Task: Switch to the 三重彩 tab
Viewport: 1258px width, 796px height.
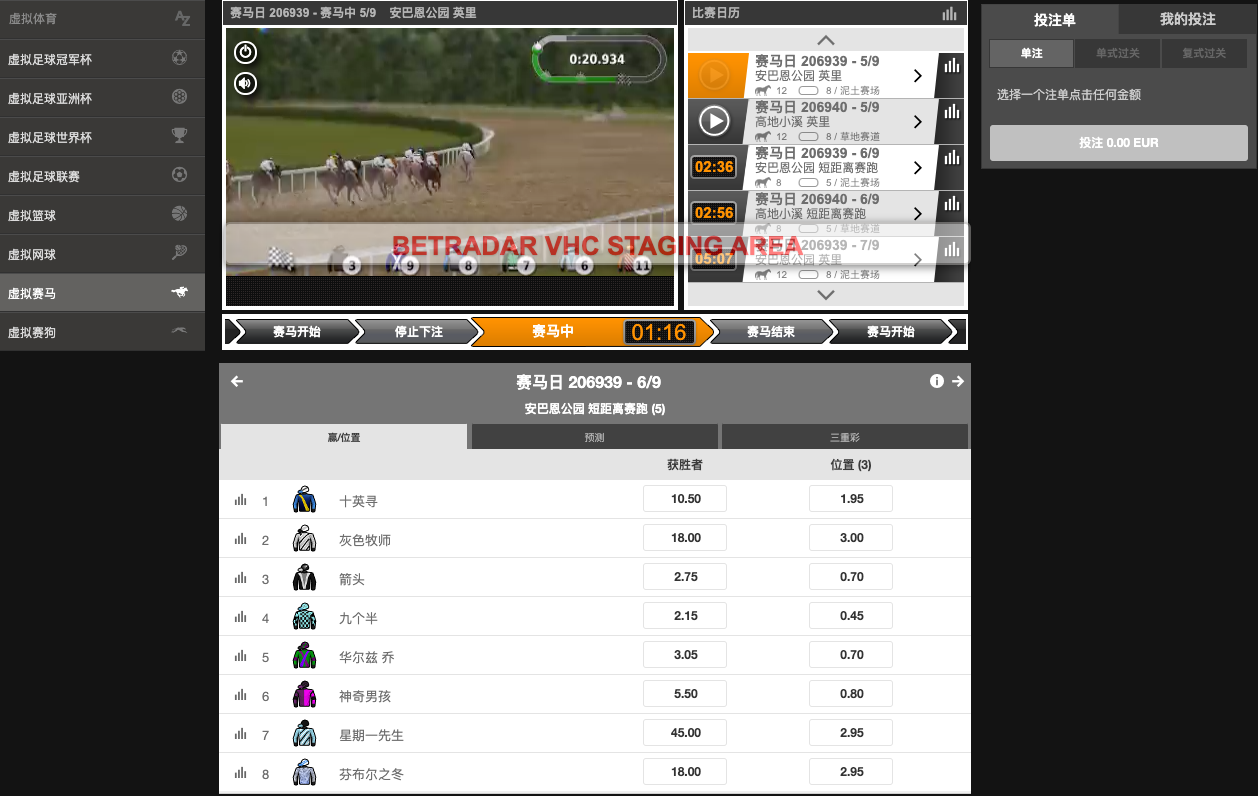Action: click(844, 437)
